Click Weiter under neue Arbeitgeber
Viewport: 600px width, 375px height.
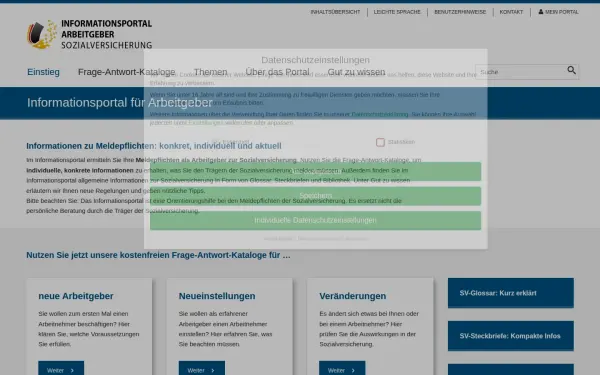point(61,370)
